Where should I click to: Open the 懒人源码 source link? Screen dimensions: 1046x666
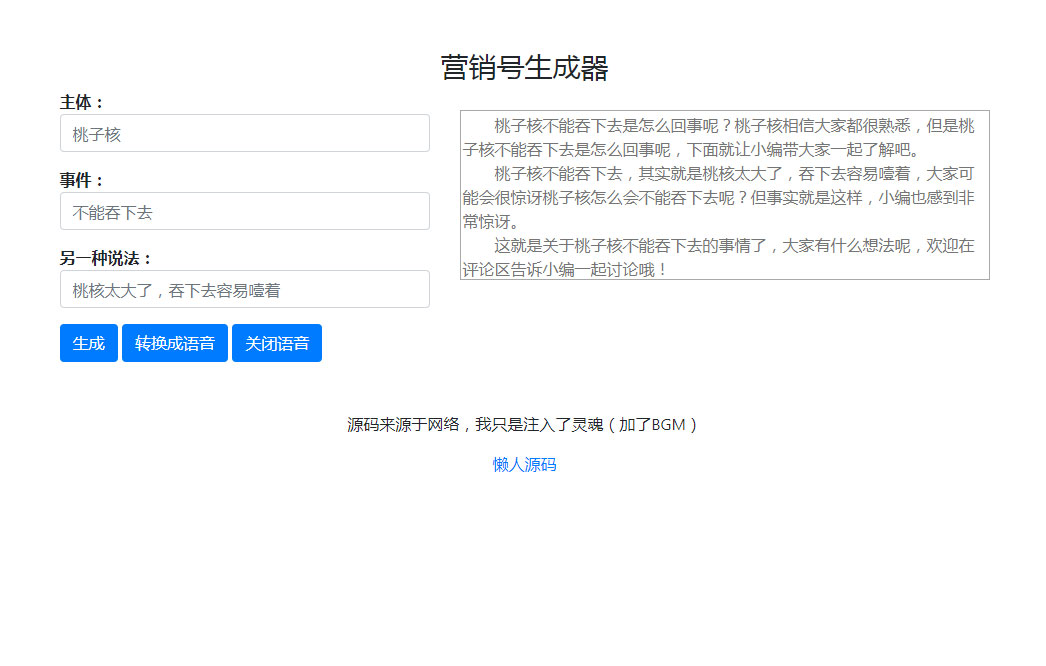pos(522,463)
